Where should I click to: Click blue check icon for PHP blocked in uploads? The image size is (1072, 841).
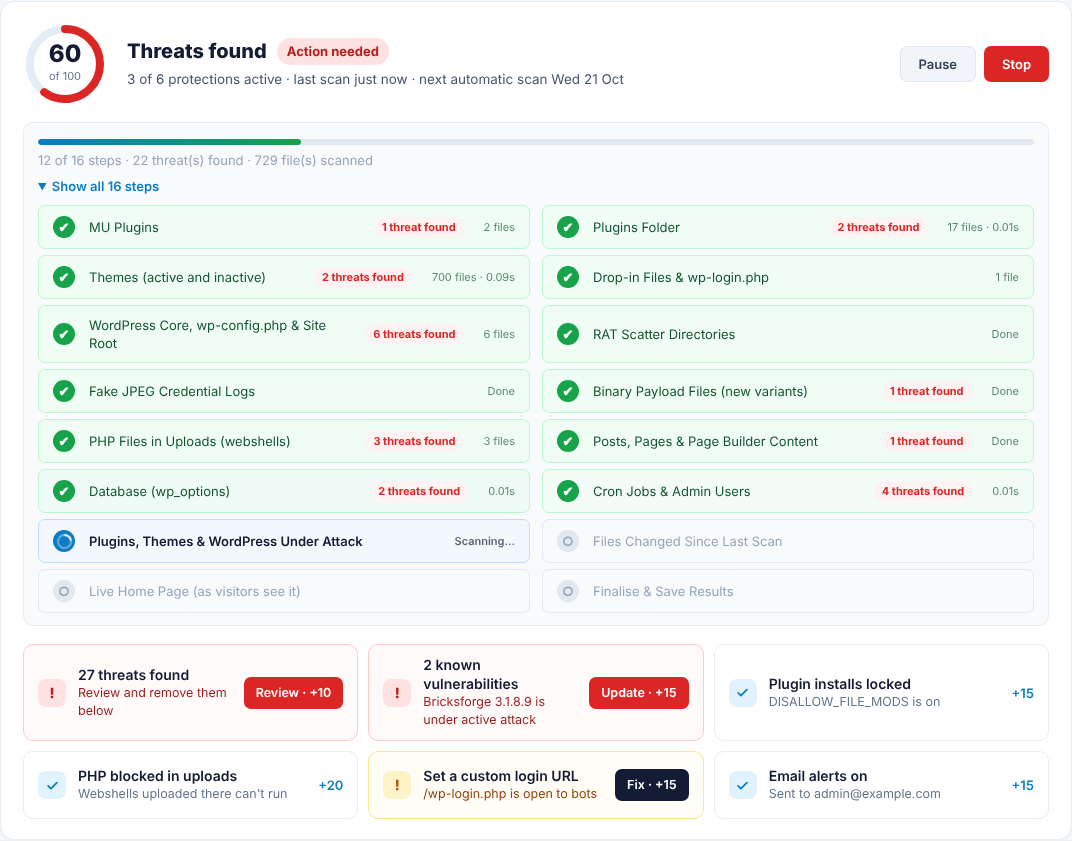click(52, 785)
